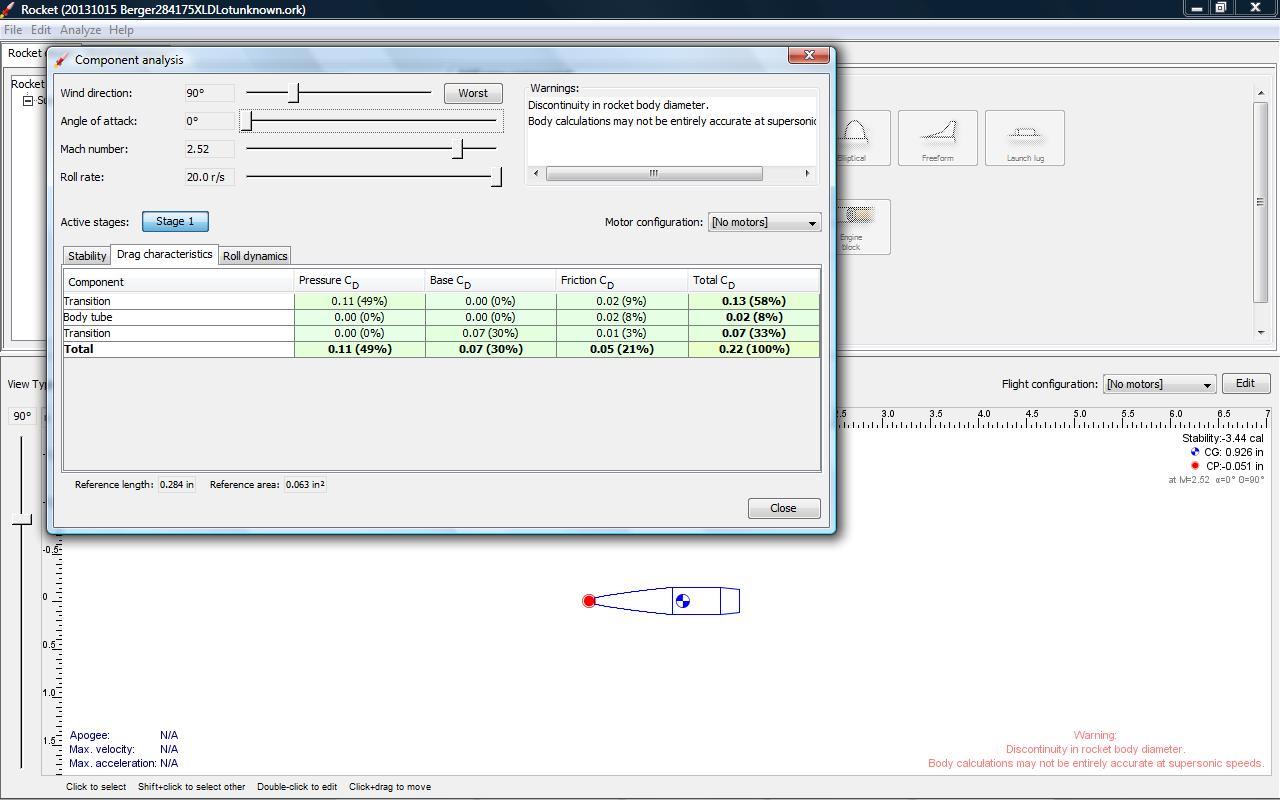Open the Motor configuration dropdown
This screenshot has width=1280, height=800.
764,222
